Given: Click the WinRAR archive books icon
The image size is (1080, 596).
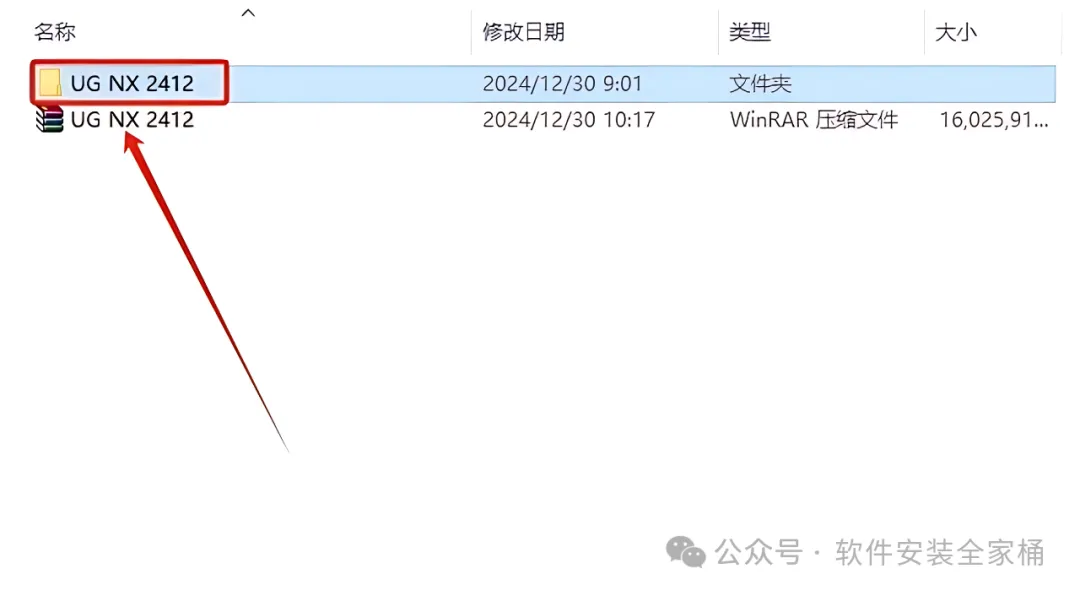Looking at the screenshot, I should [x=50, y=119].
